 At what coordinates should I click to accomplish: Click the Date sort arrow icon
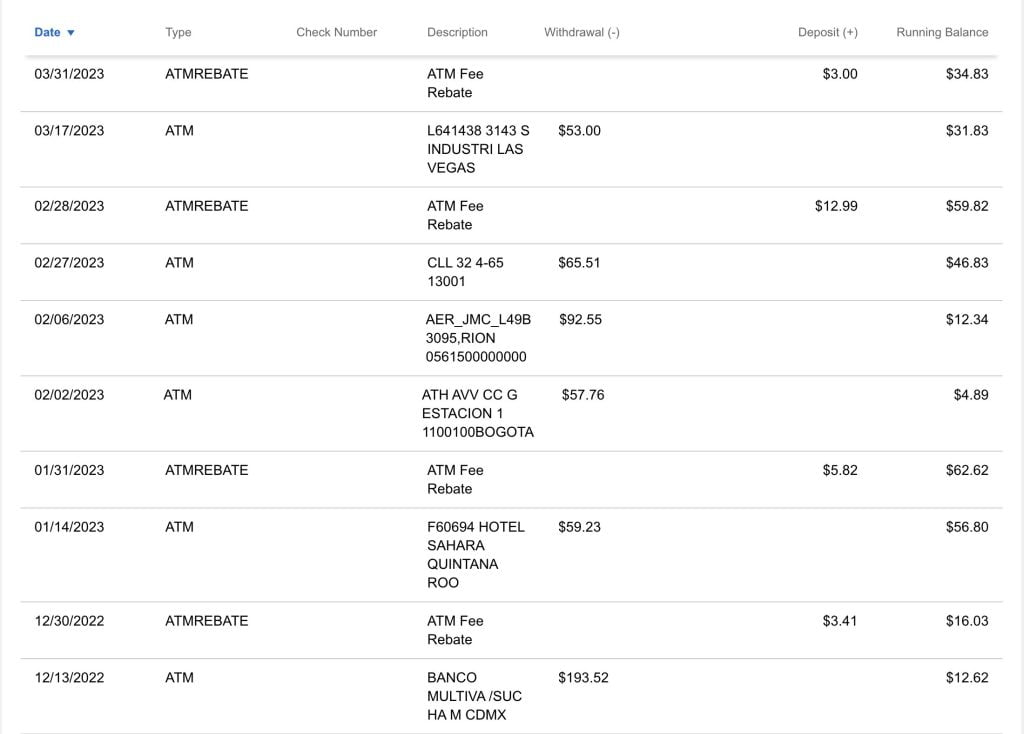71,33
